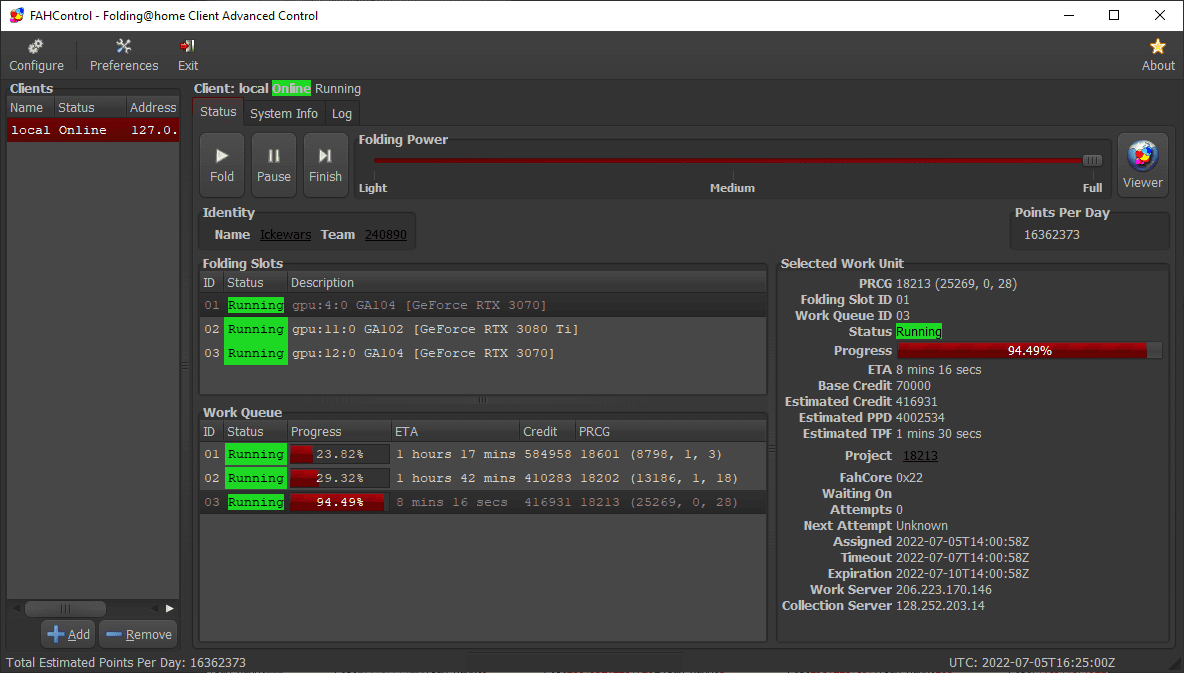Maximize the FAHControl window

[x=1114, y=15]
